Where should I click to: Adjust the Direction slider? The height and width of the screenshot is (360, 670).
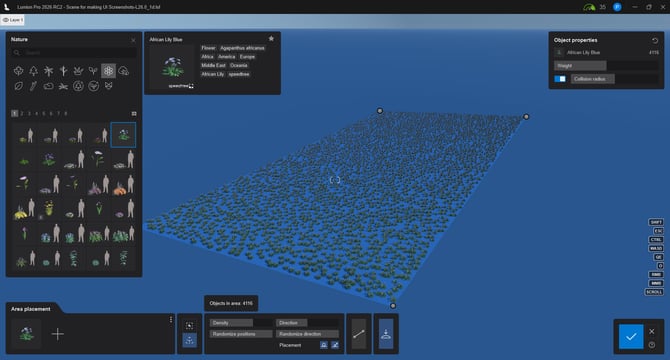coord(308,323)
